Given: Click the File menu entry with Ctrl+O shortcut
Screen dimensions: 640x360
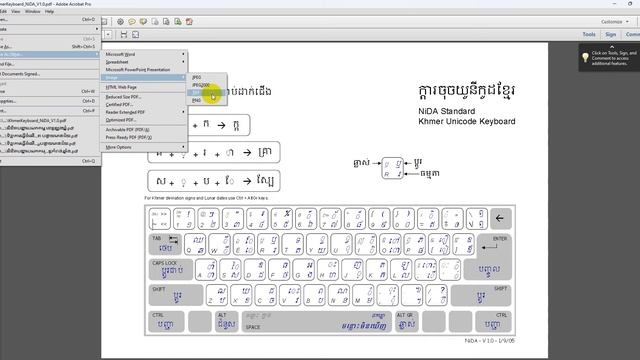Looking at the screenshot, I should (49, 19).
